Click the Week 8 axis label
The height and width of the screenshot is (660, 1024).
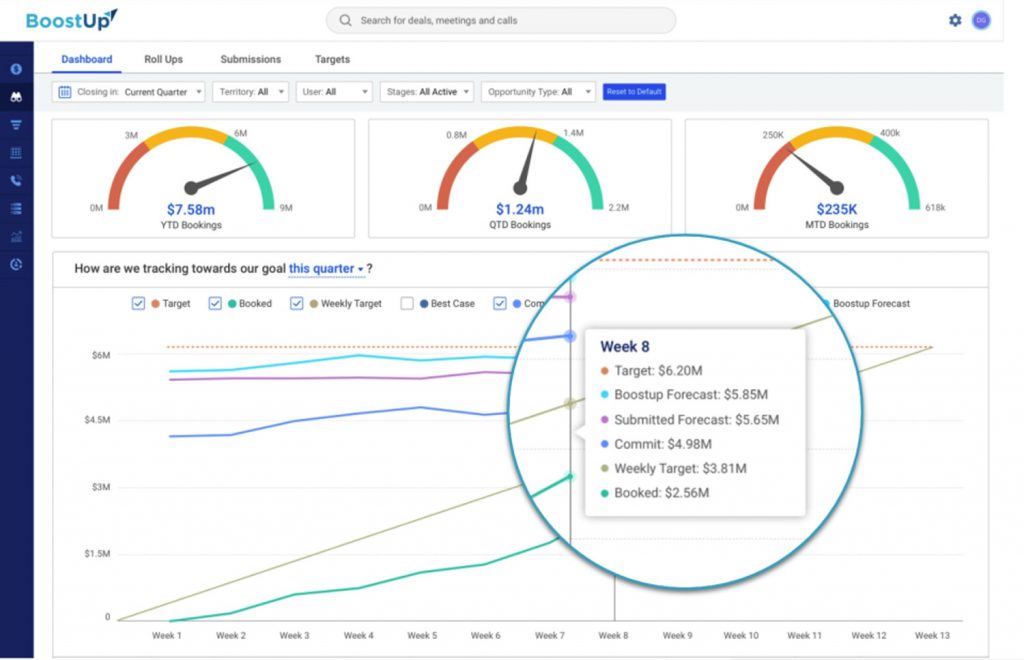coord(613,635)
